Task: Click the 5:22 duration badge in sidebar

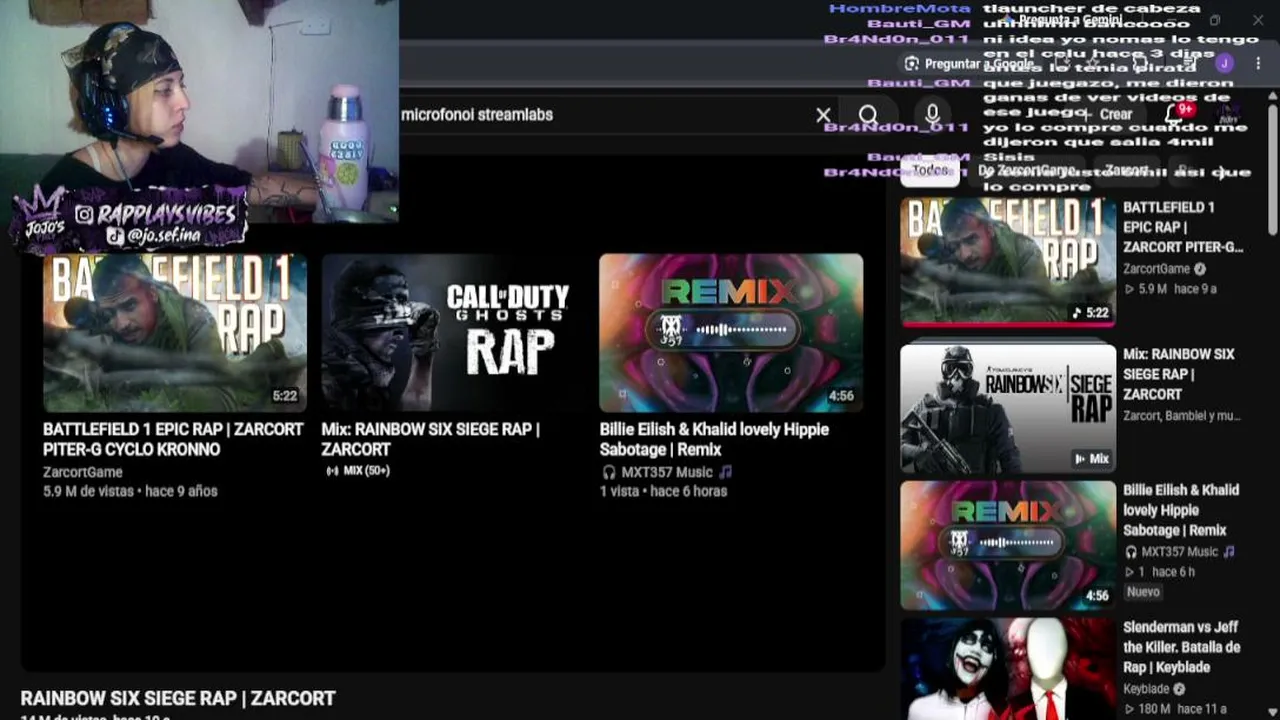Action: pos(1090,313)
